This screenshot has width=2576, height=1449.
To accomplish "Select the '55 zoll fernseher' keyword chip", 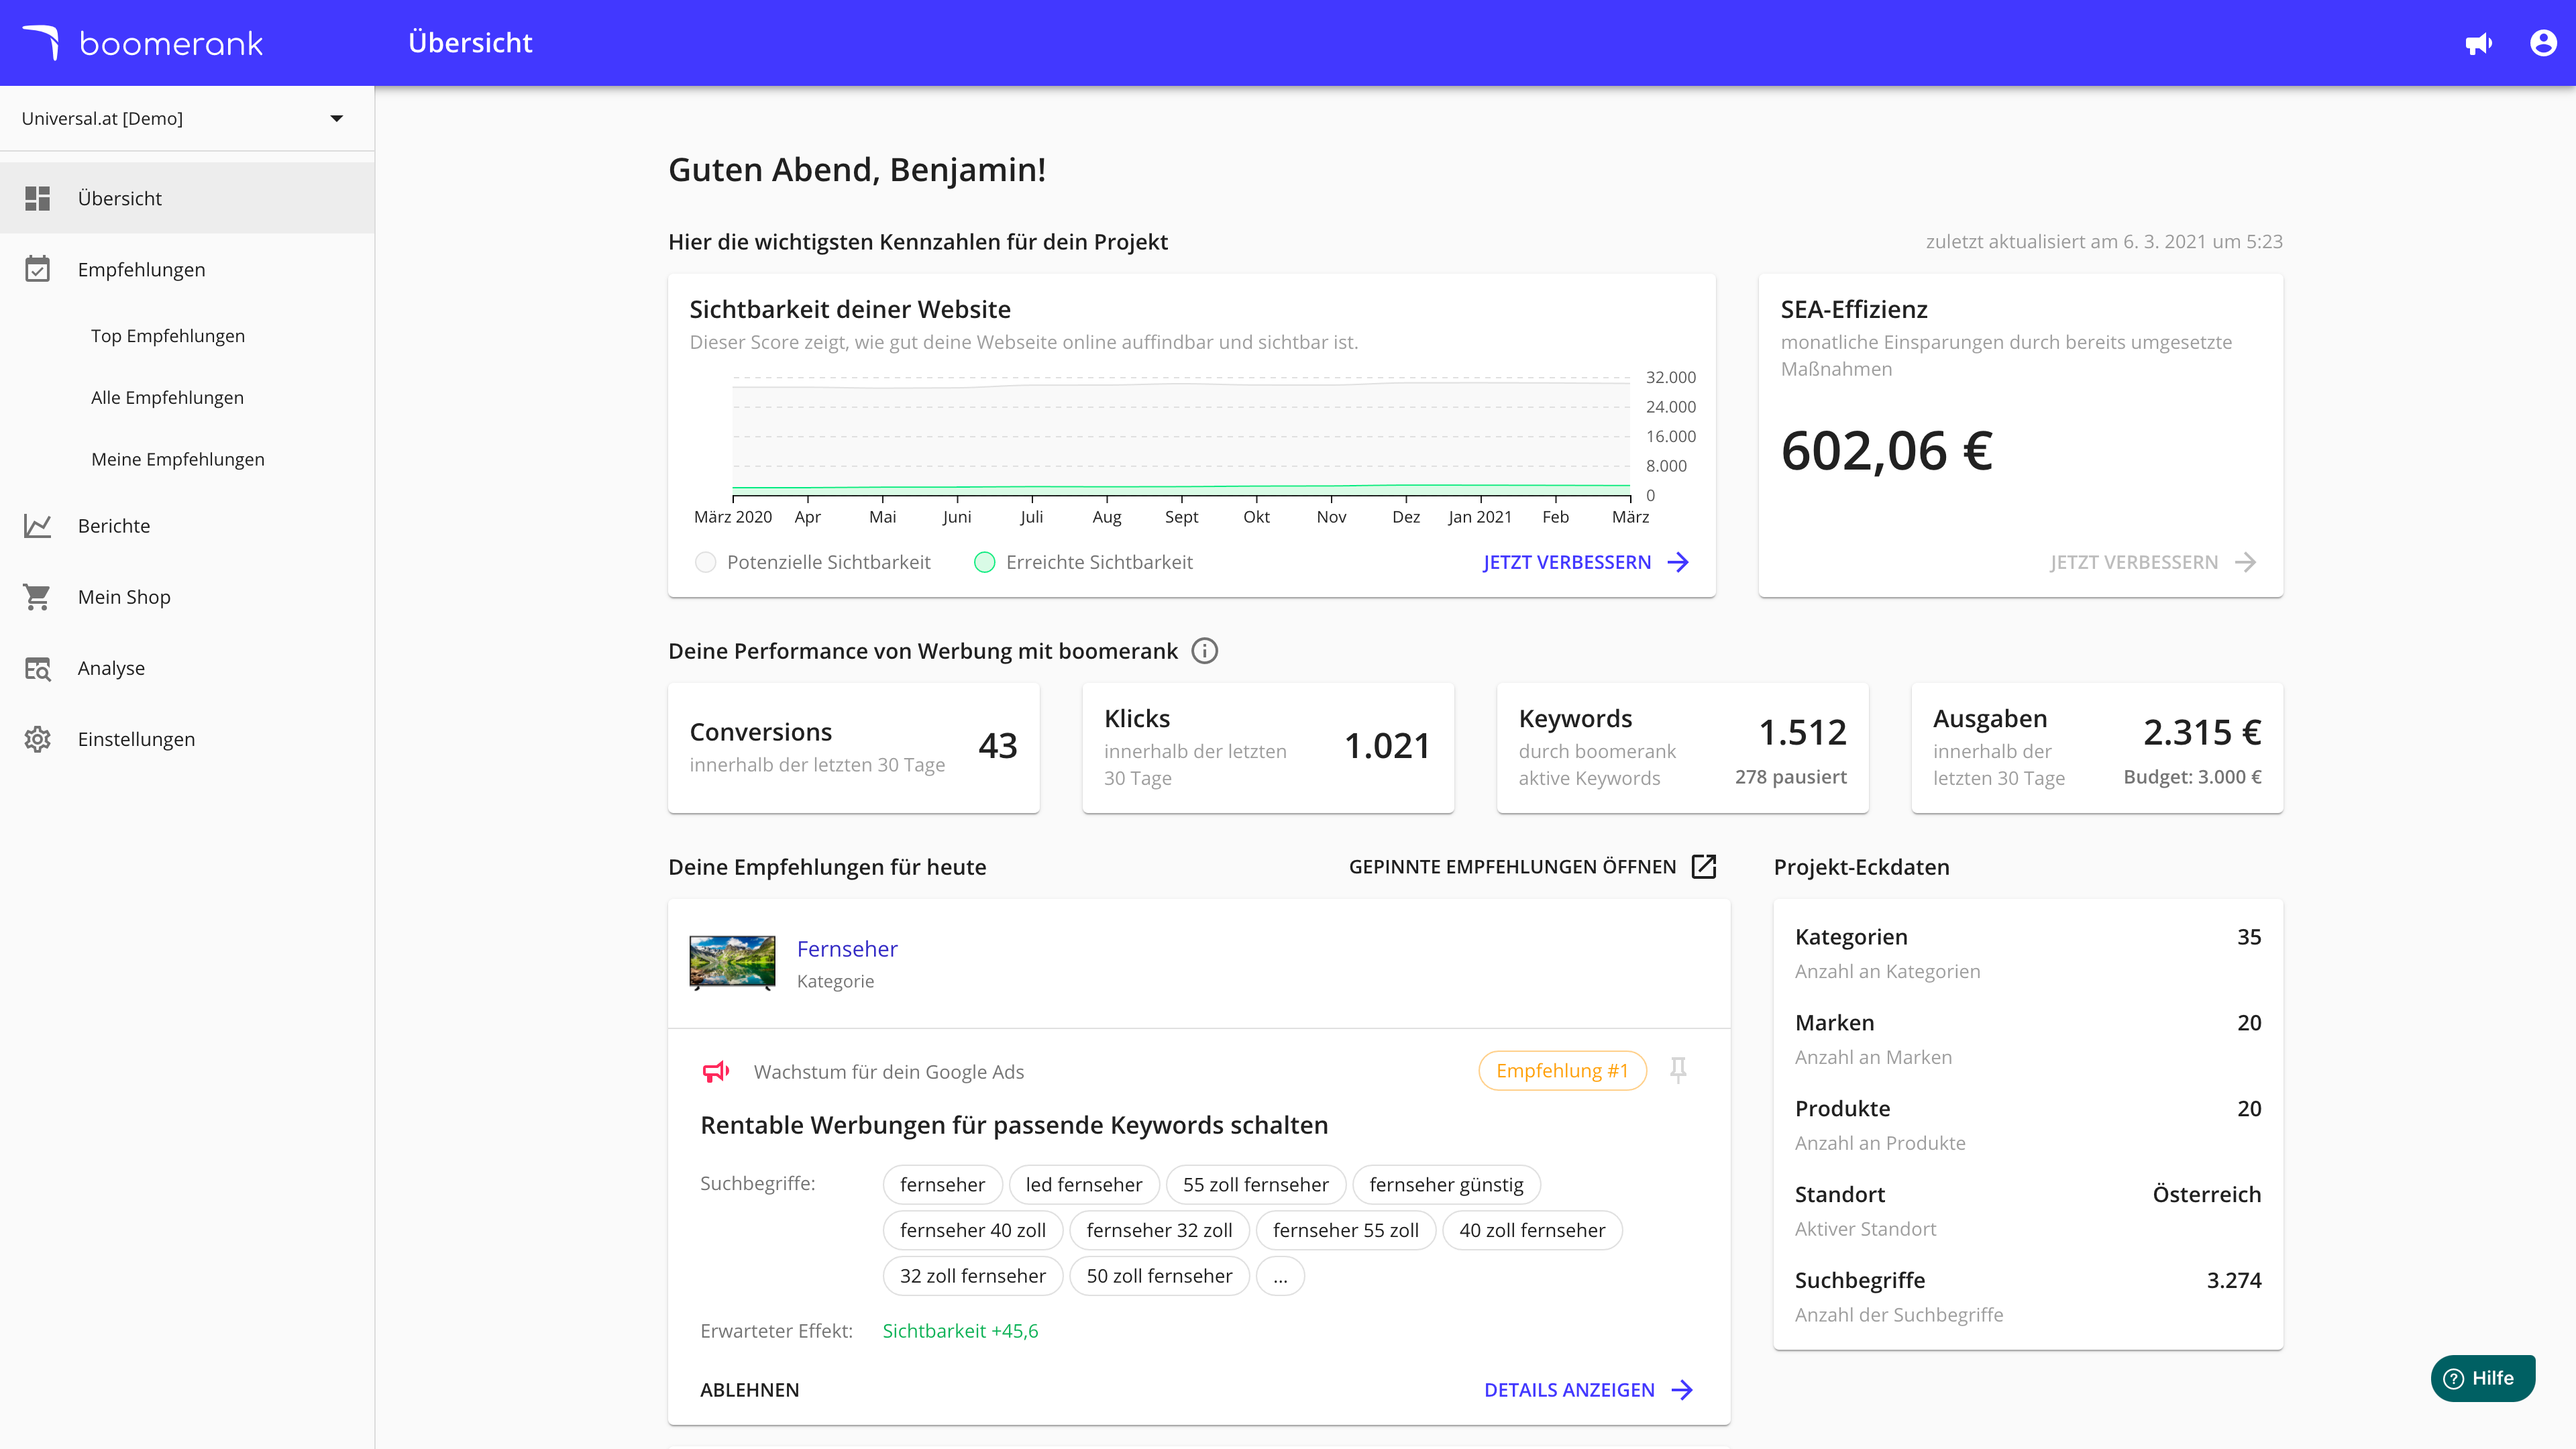I will (1255, 1185).
